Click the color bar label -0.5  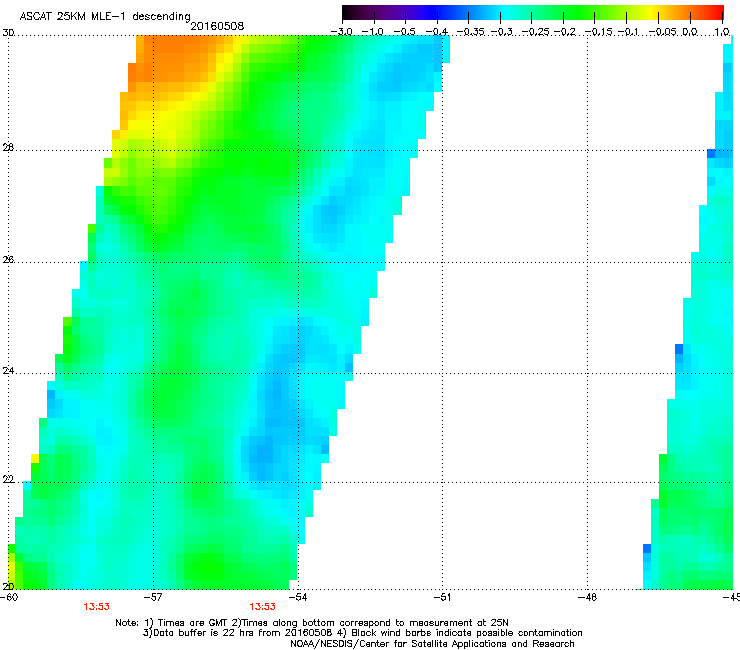click(x=404, y=32)
